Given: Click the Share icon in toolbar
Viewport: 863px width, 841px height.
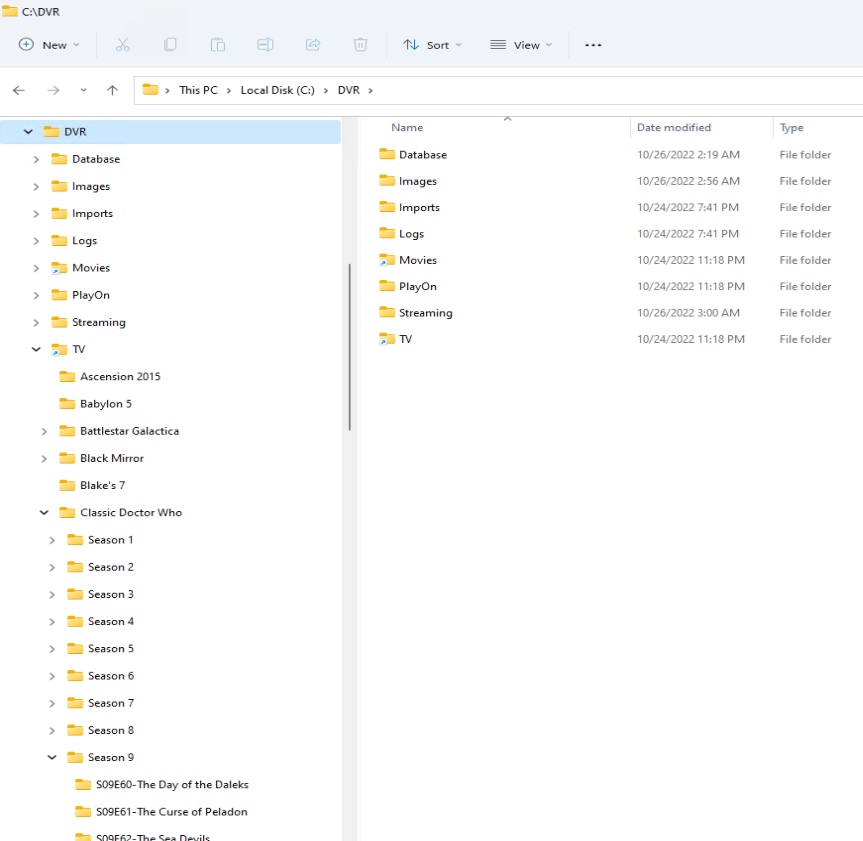Looking at the screenshot, I should 313,45.
